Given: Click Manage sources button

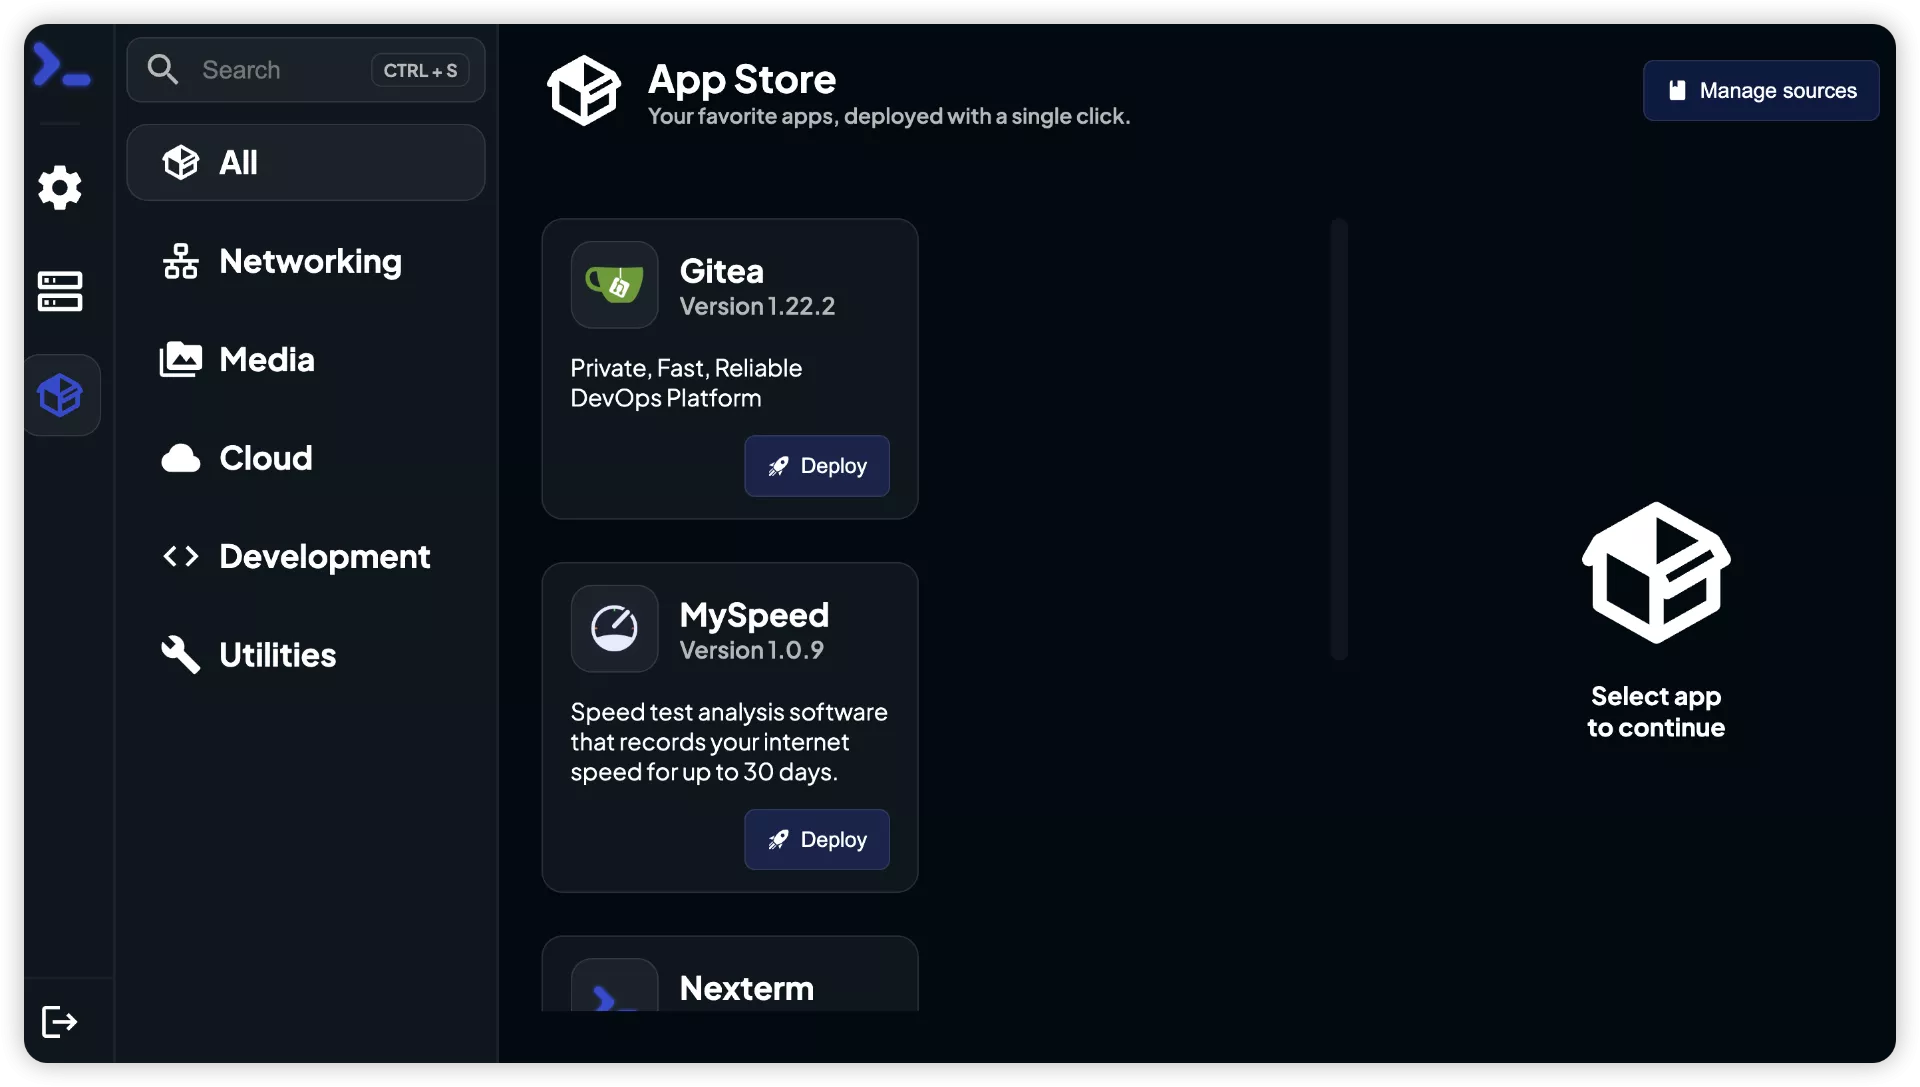Looking at the screenshot, I should point(1761,90).
